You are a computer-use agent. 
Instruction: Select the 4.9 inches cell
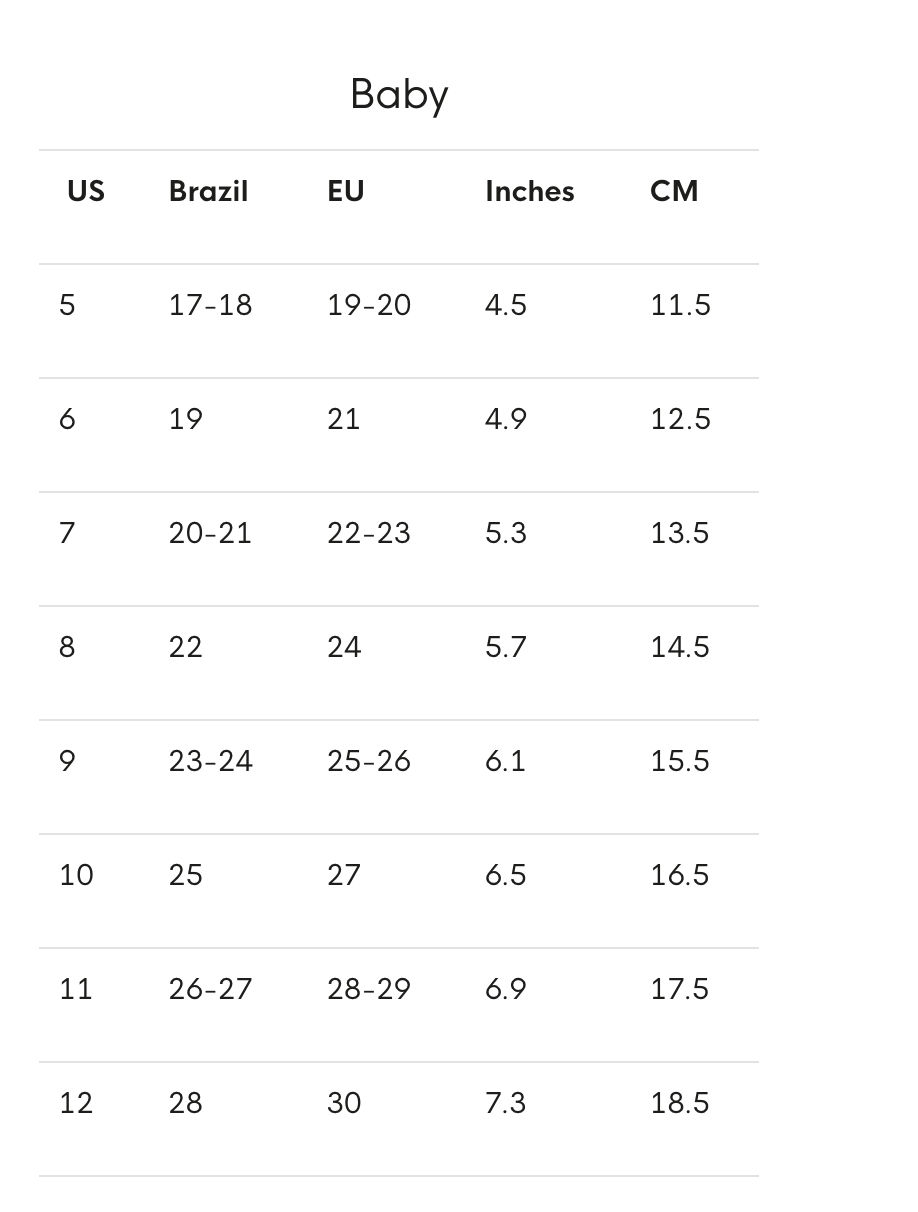click(x=505, y=419)
